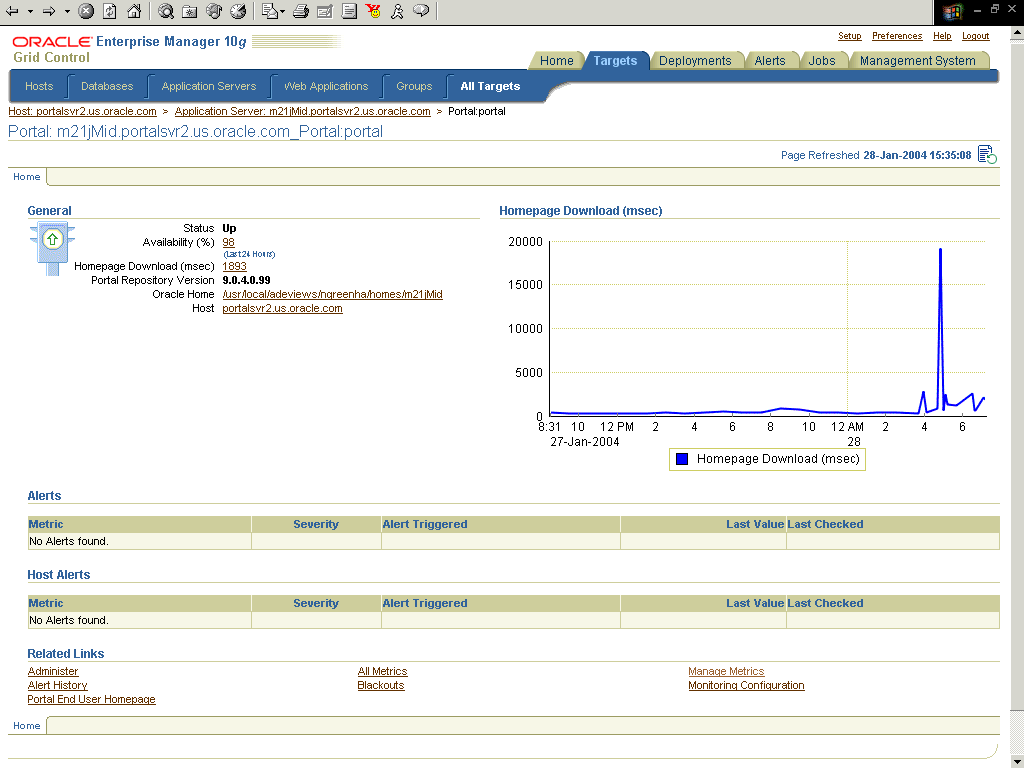Open the Alert History link
The width and height of the screenshot is (1024, 768).
[x=57, y=685]
